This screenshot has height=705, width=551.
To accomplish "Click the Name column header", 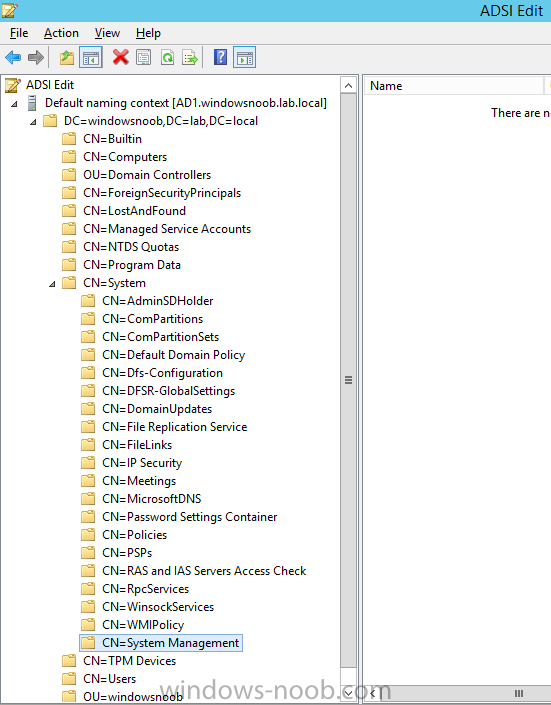I will coord(454,85).
